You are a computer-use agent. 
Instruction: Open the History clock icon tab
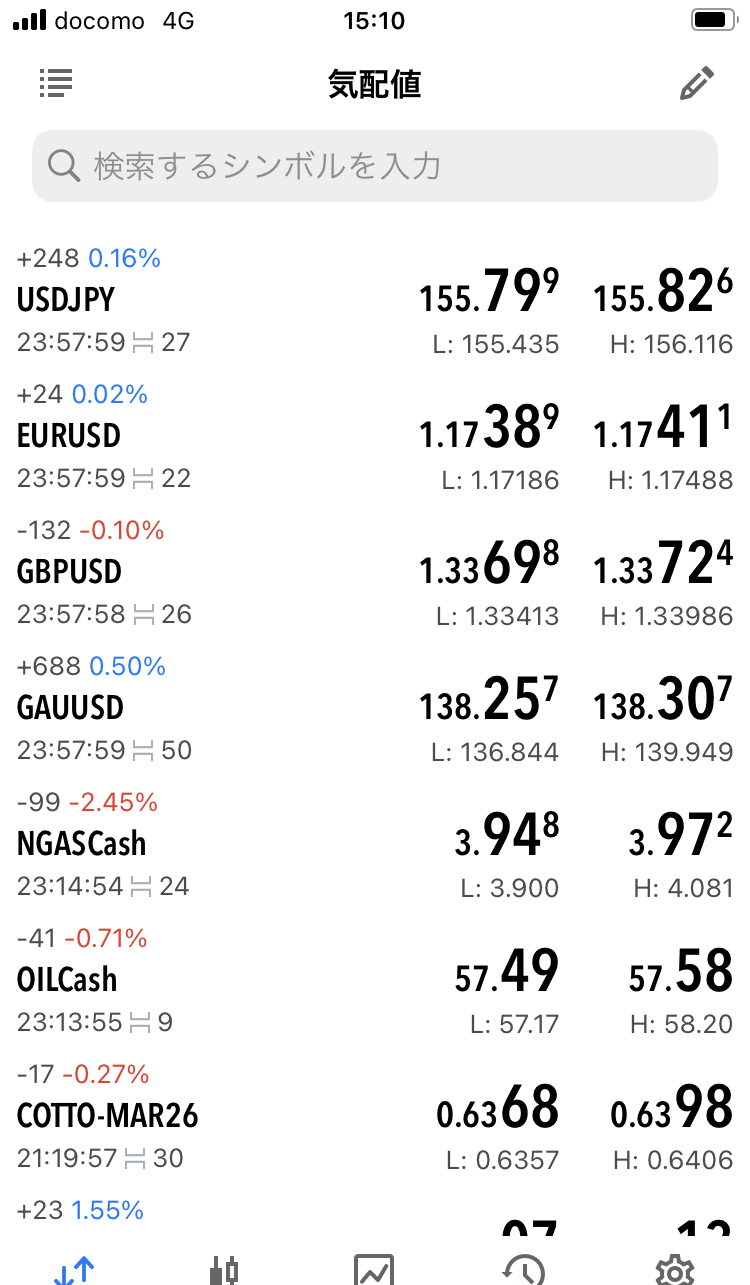click(x=524, y=1269)
